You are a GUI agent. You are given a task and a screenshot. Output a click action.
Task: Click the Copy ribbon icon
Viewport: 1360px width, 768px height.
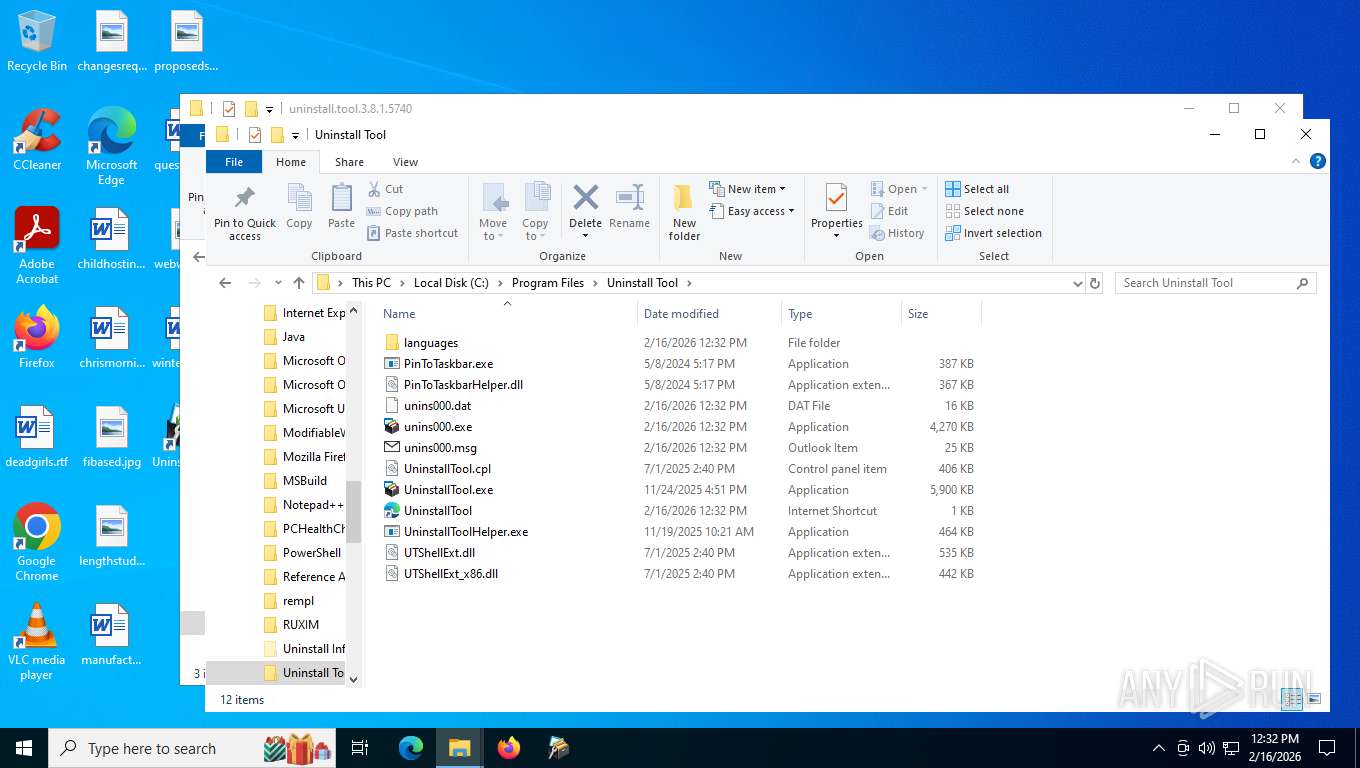(299, 207)
